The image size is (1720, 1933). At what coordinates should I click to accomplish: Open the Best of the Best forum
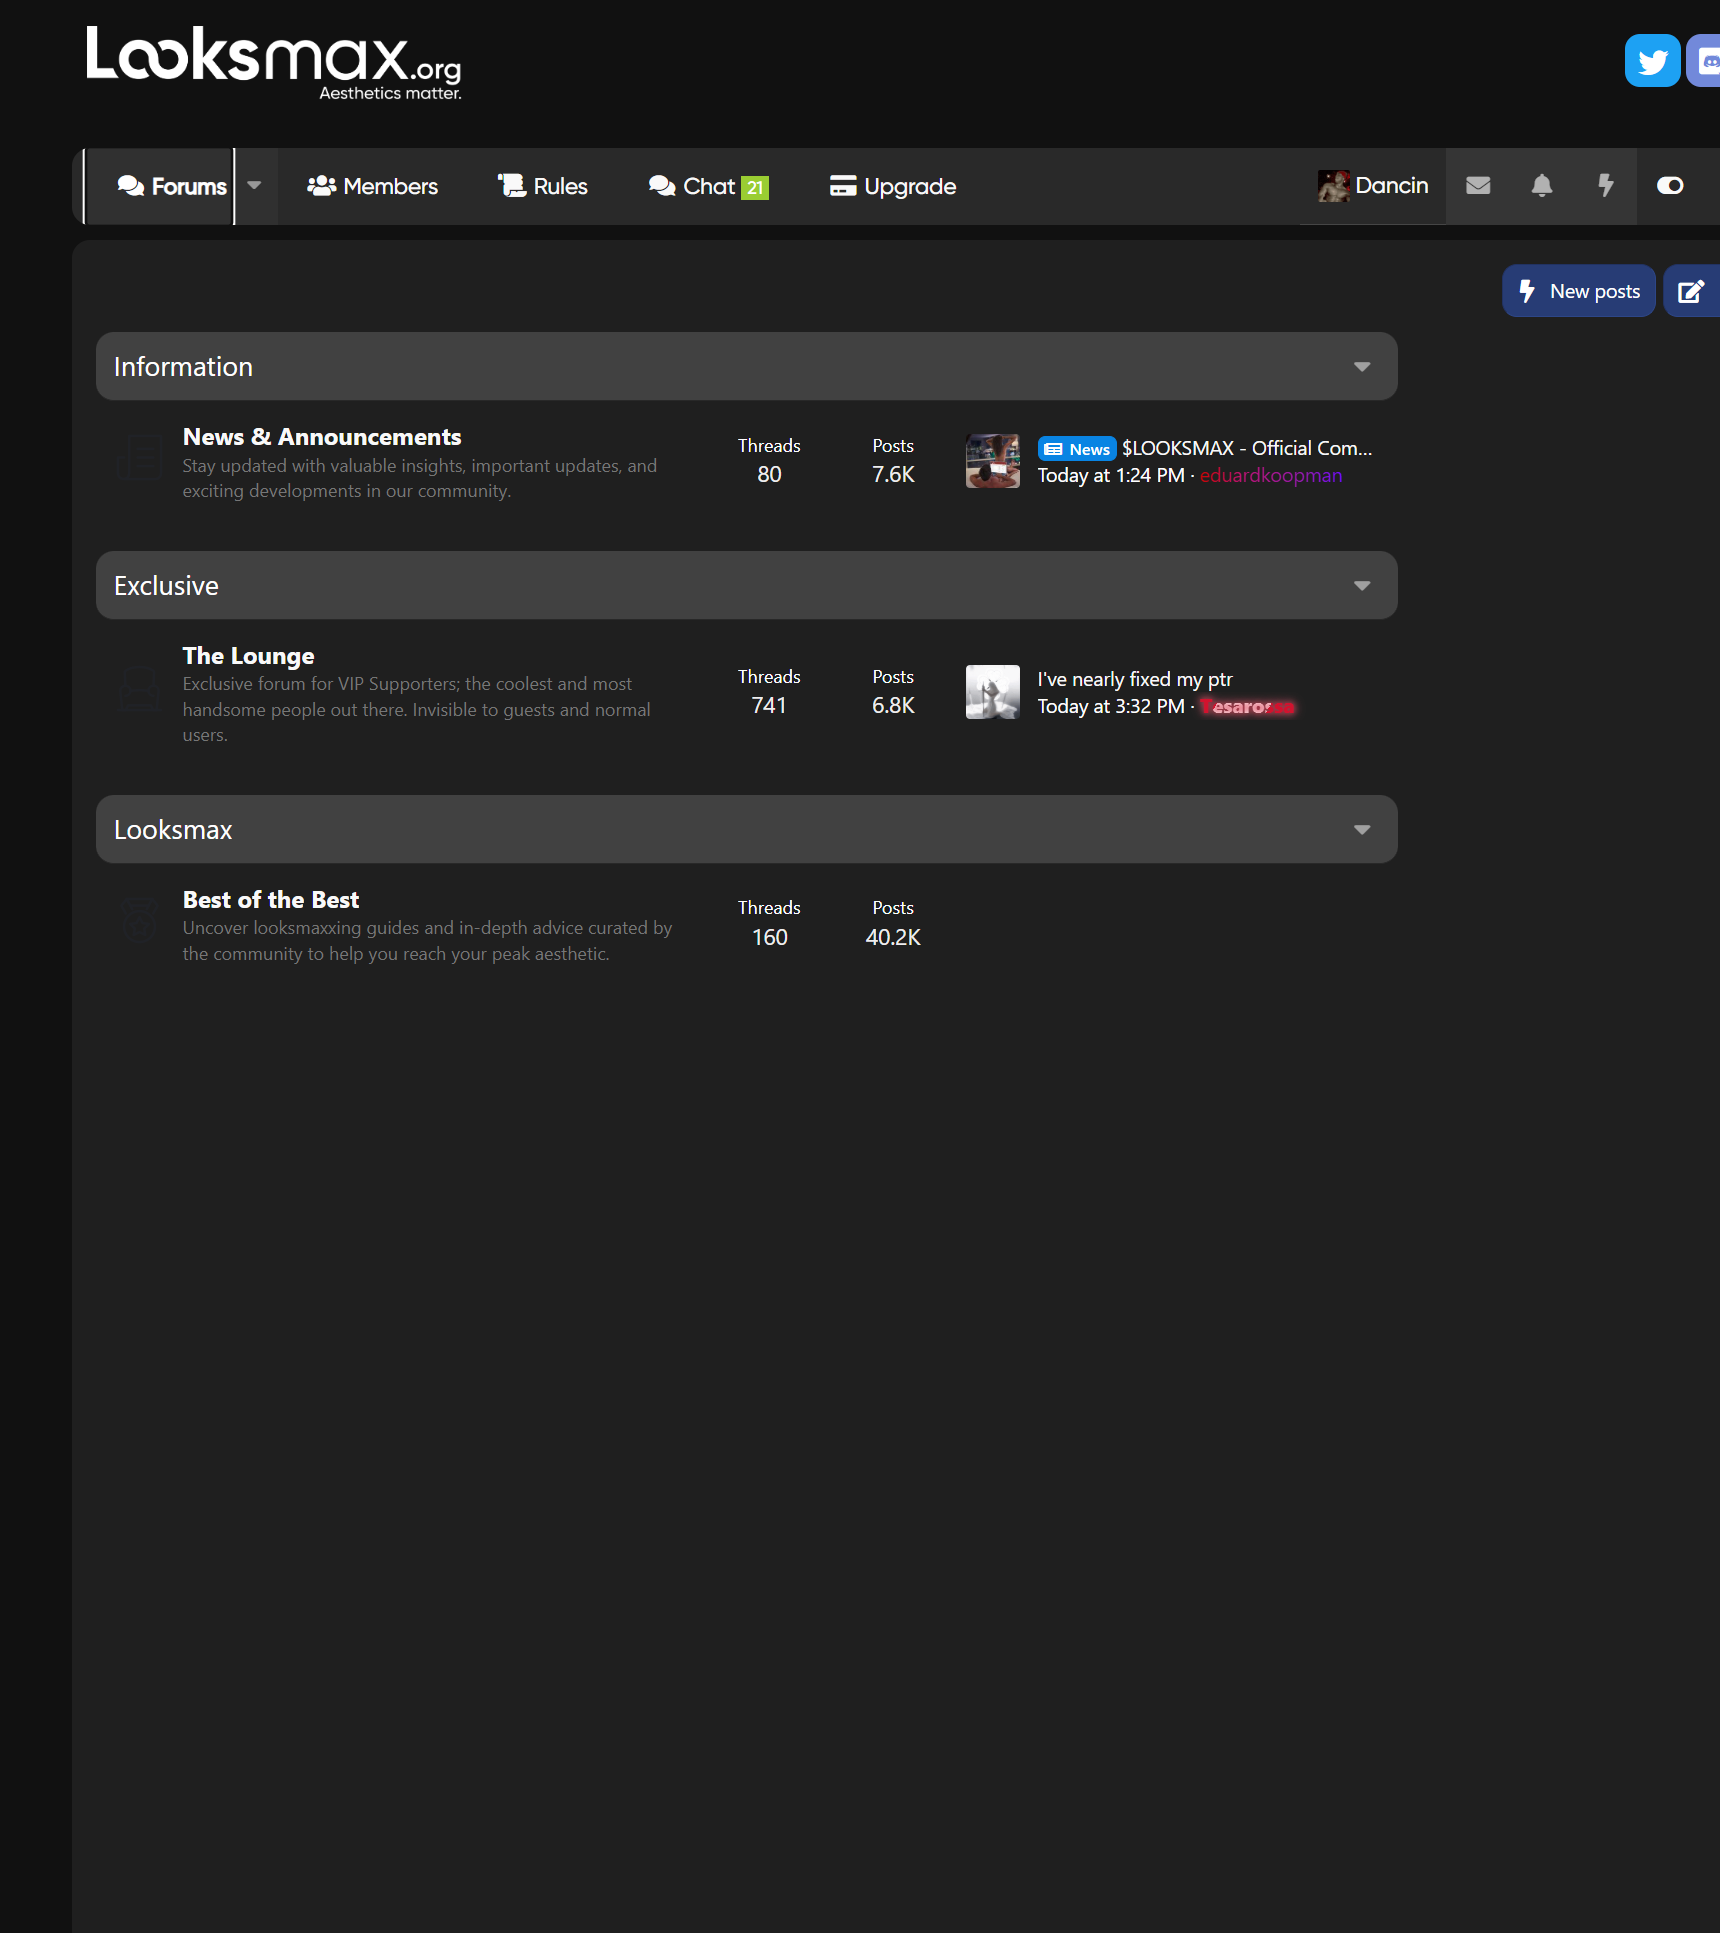point(270,900)
